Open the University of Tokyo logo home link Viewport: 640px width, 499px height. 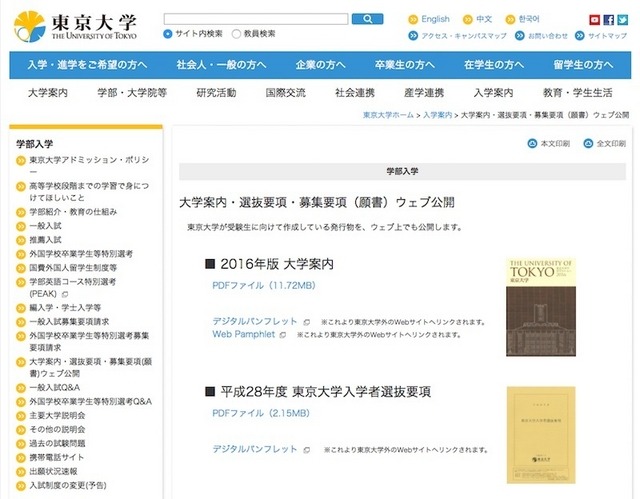[x=76, y=27]
